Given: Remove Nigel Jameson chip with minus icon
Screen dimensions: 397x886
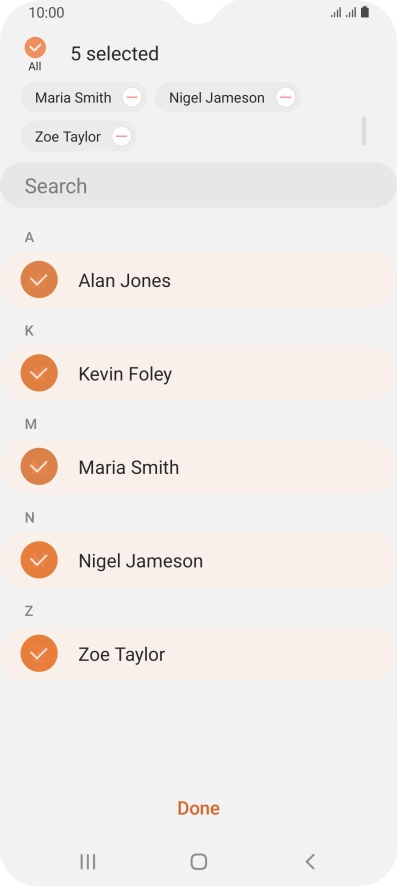Looking at the screenshot, I should tap(285, 98).
